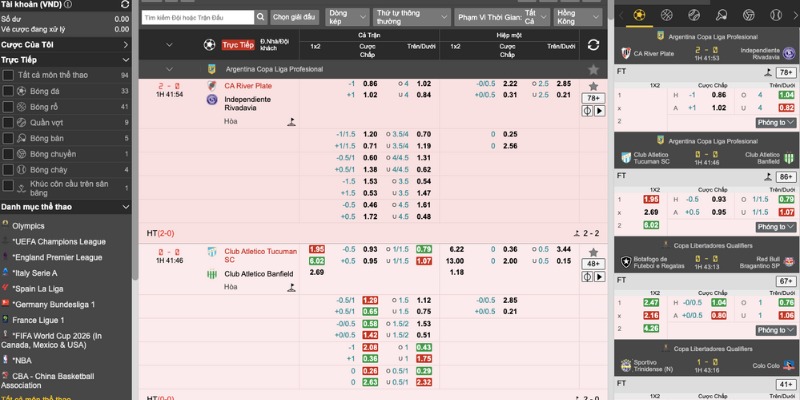This screenshot has width=800, height=400.
Task: Click corner flag icon in River Plate row
Action: coord(291,121)
